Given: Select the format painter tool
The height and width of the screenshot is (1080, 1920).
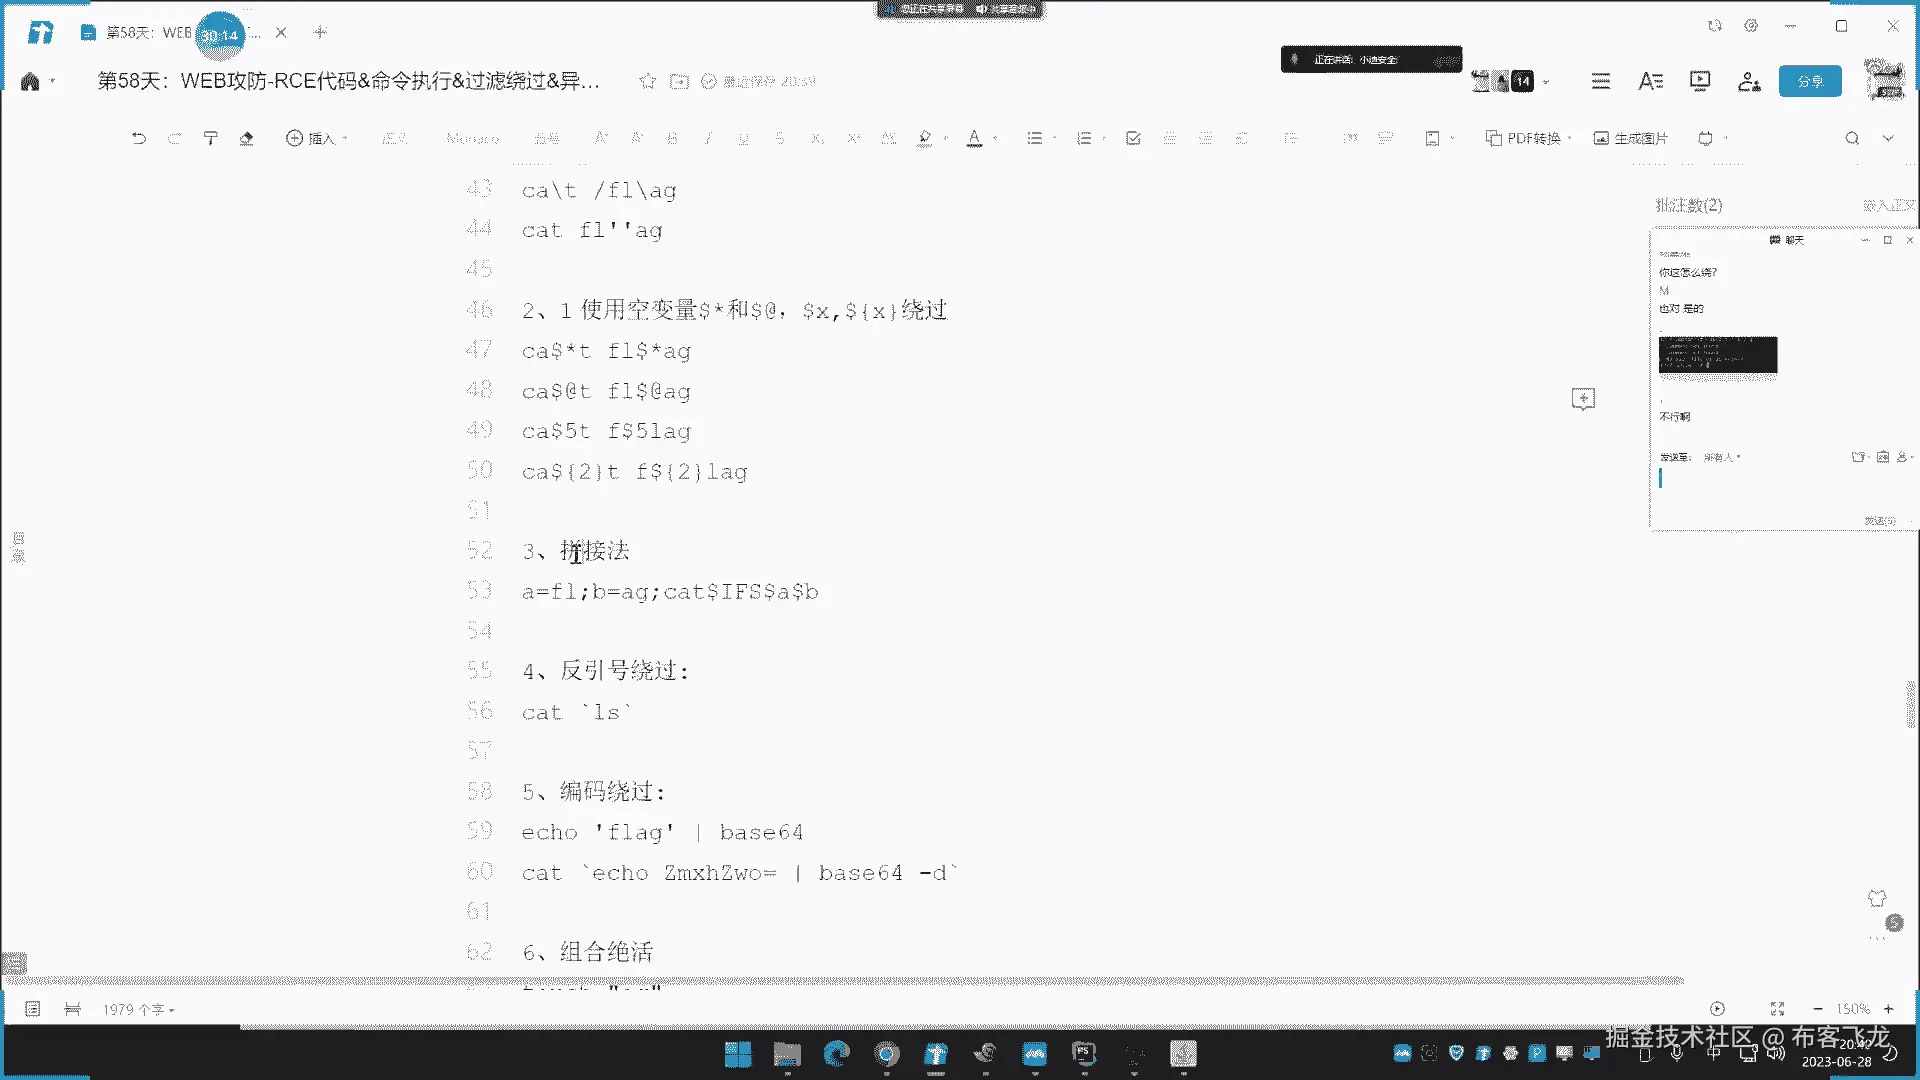Looking at the screenshot, I should 210,138.
